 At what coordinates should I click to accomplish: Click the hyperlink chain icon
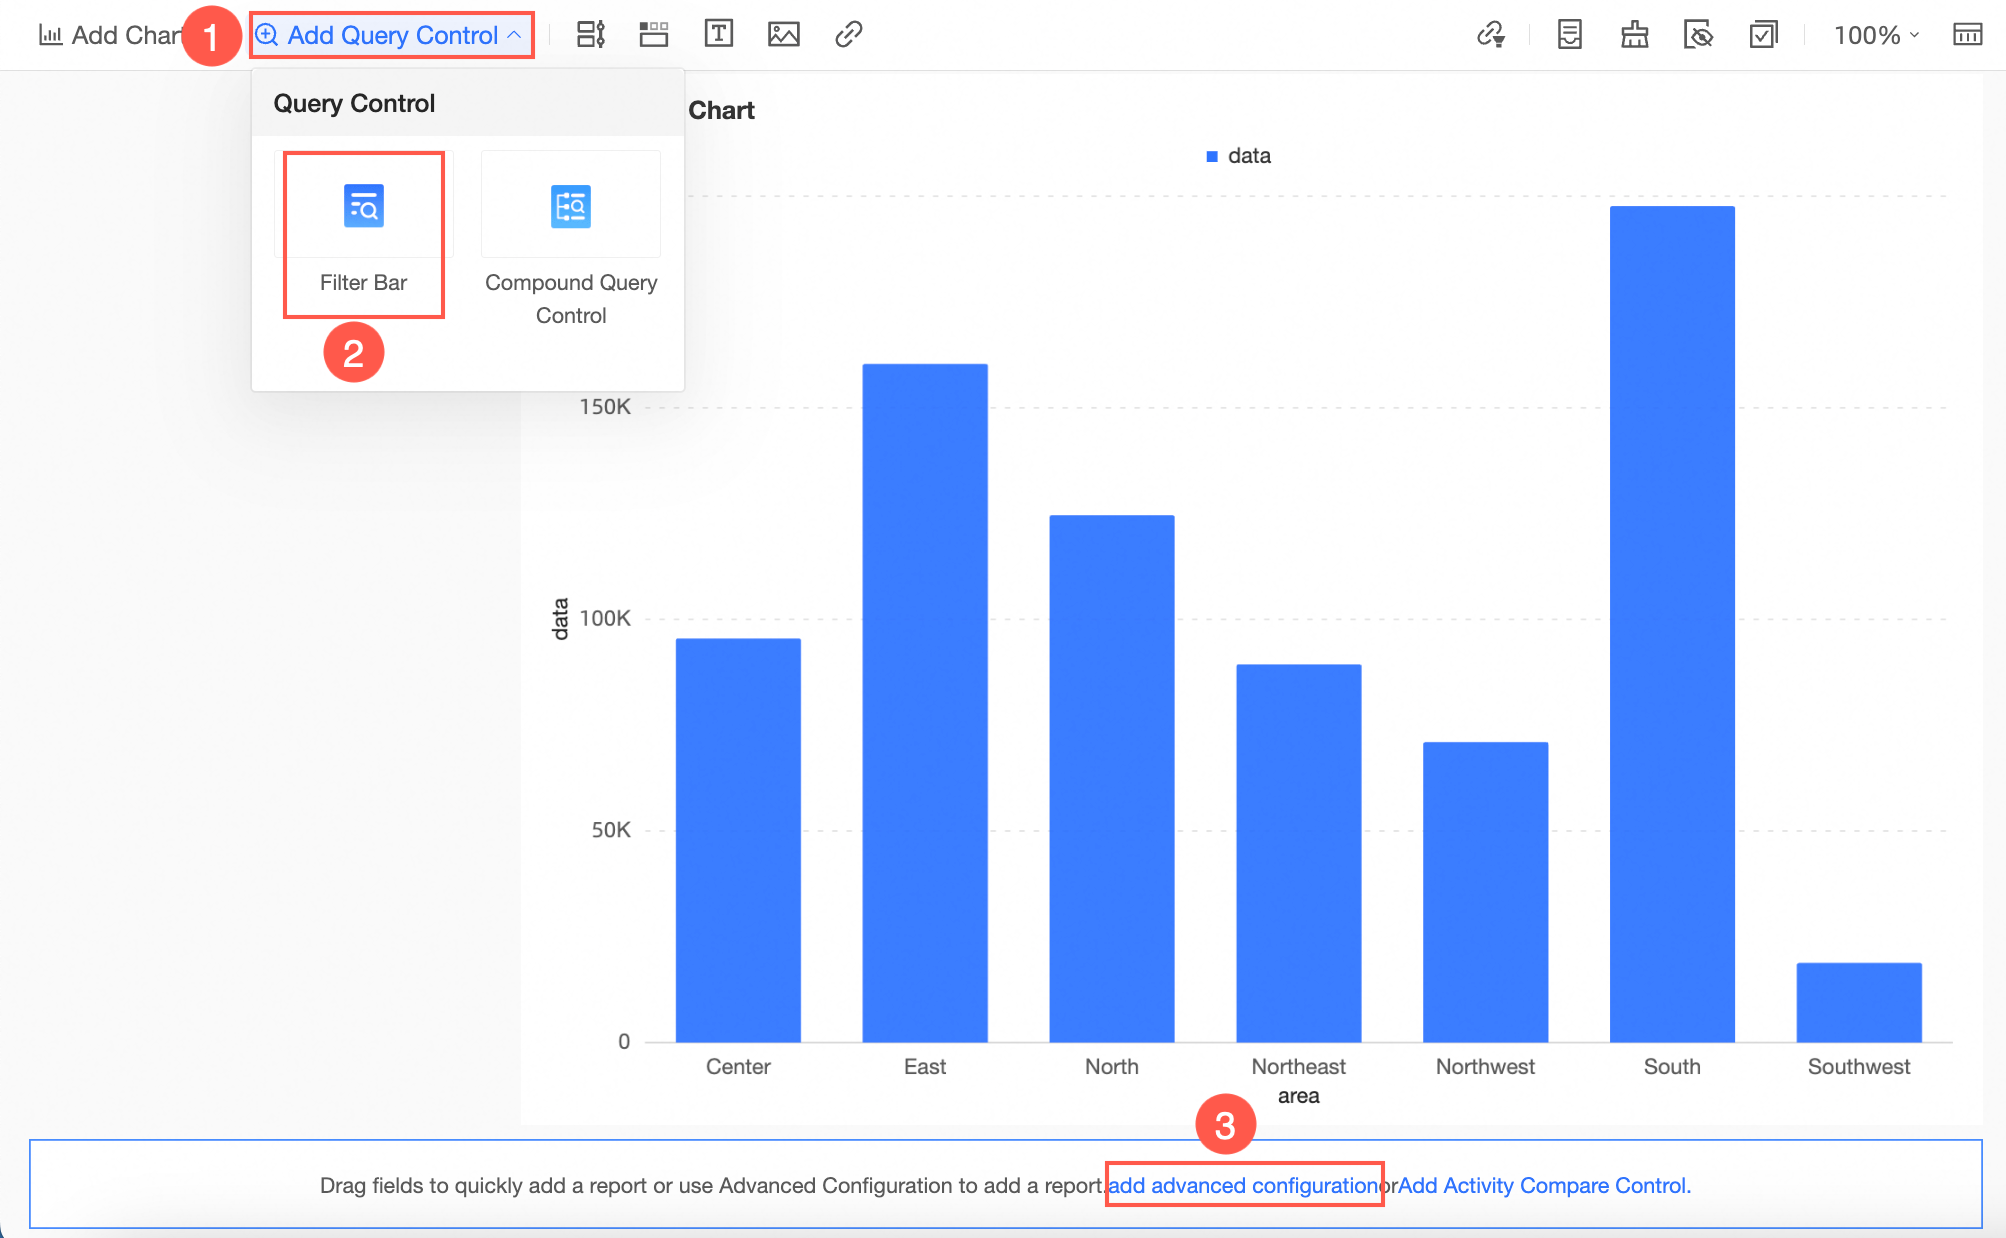(848, 34)
